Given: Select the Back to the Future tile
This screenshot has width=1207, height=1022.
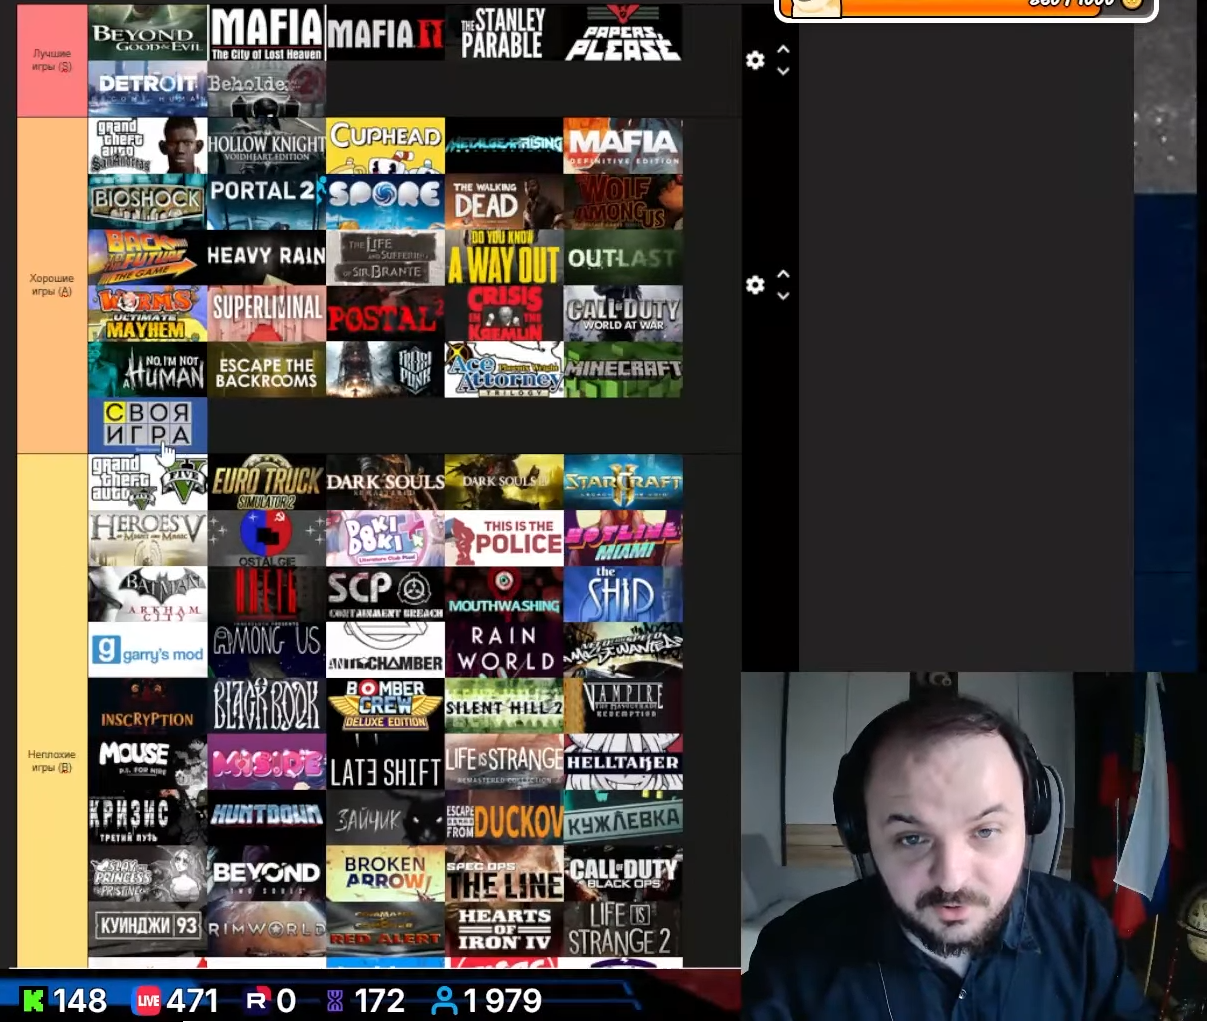Looking at the screenshot, I should (x=148, y=258).
